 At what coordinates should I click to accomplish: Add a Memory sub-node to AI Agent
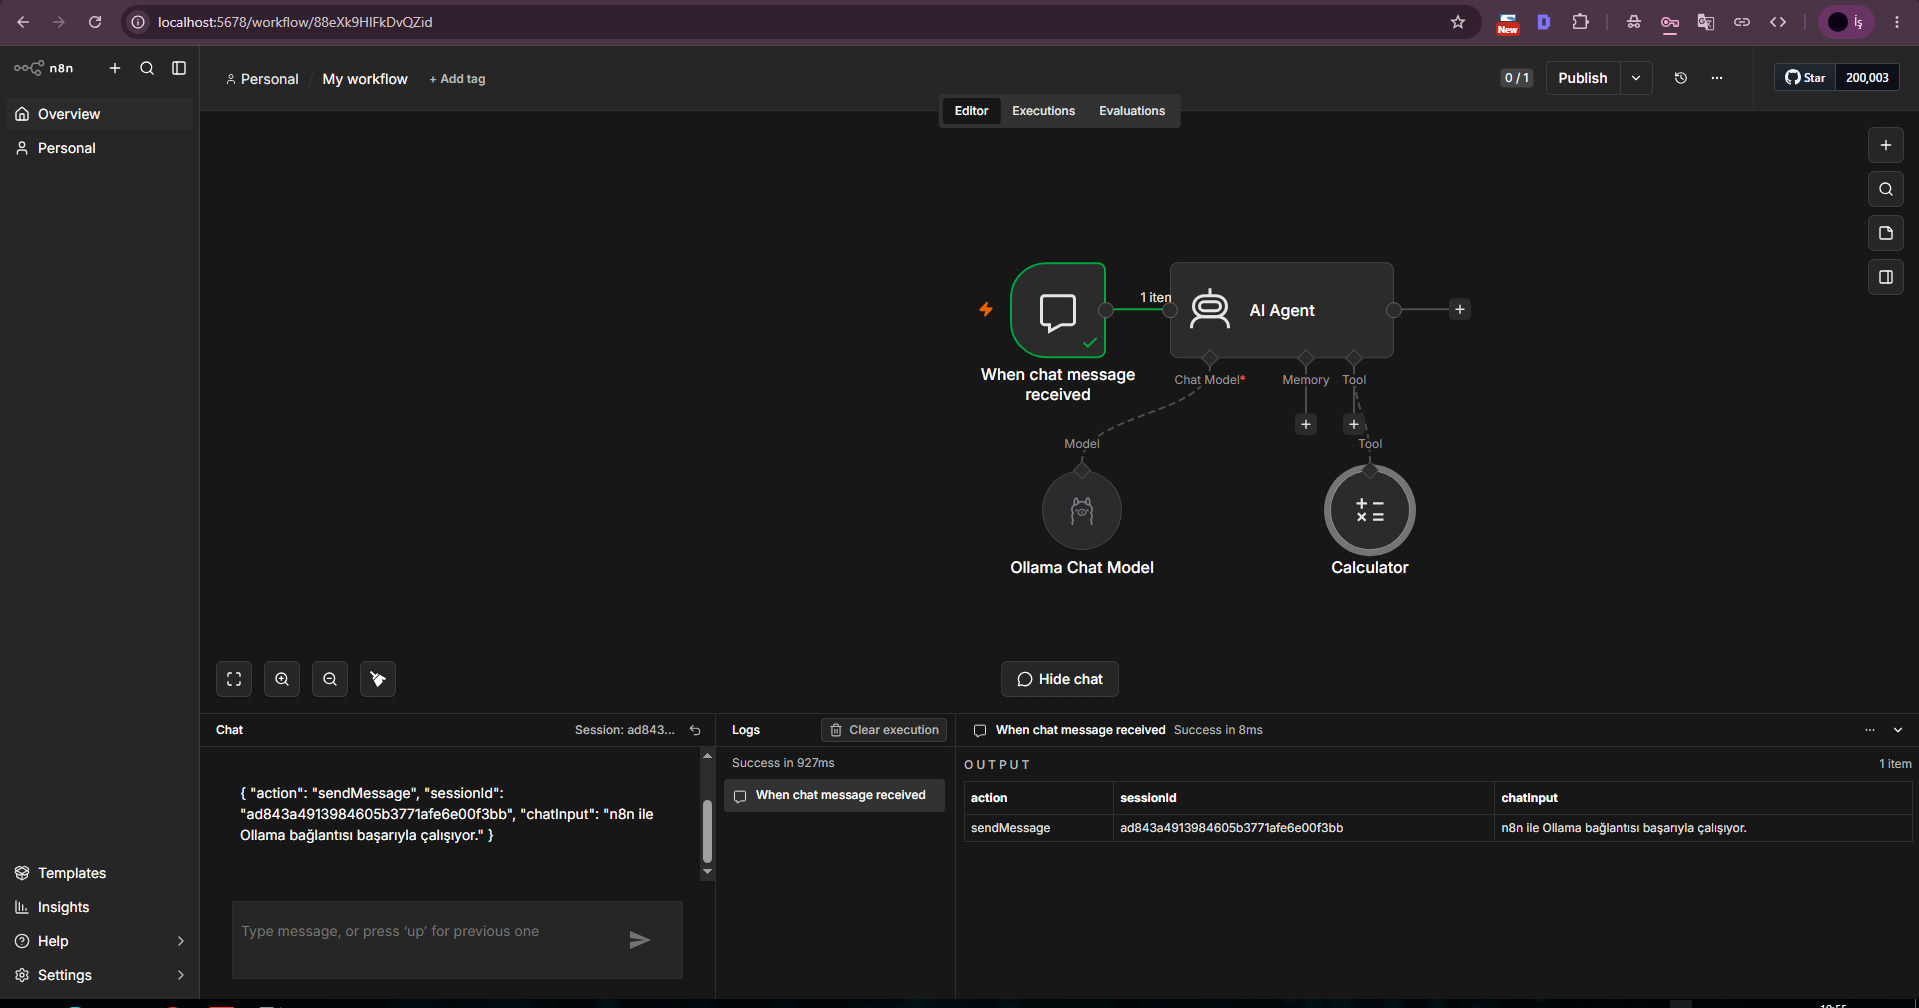click(1306, 424)
